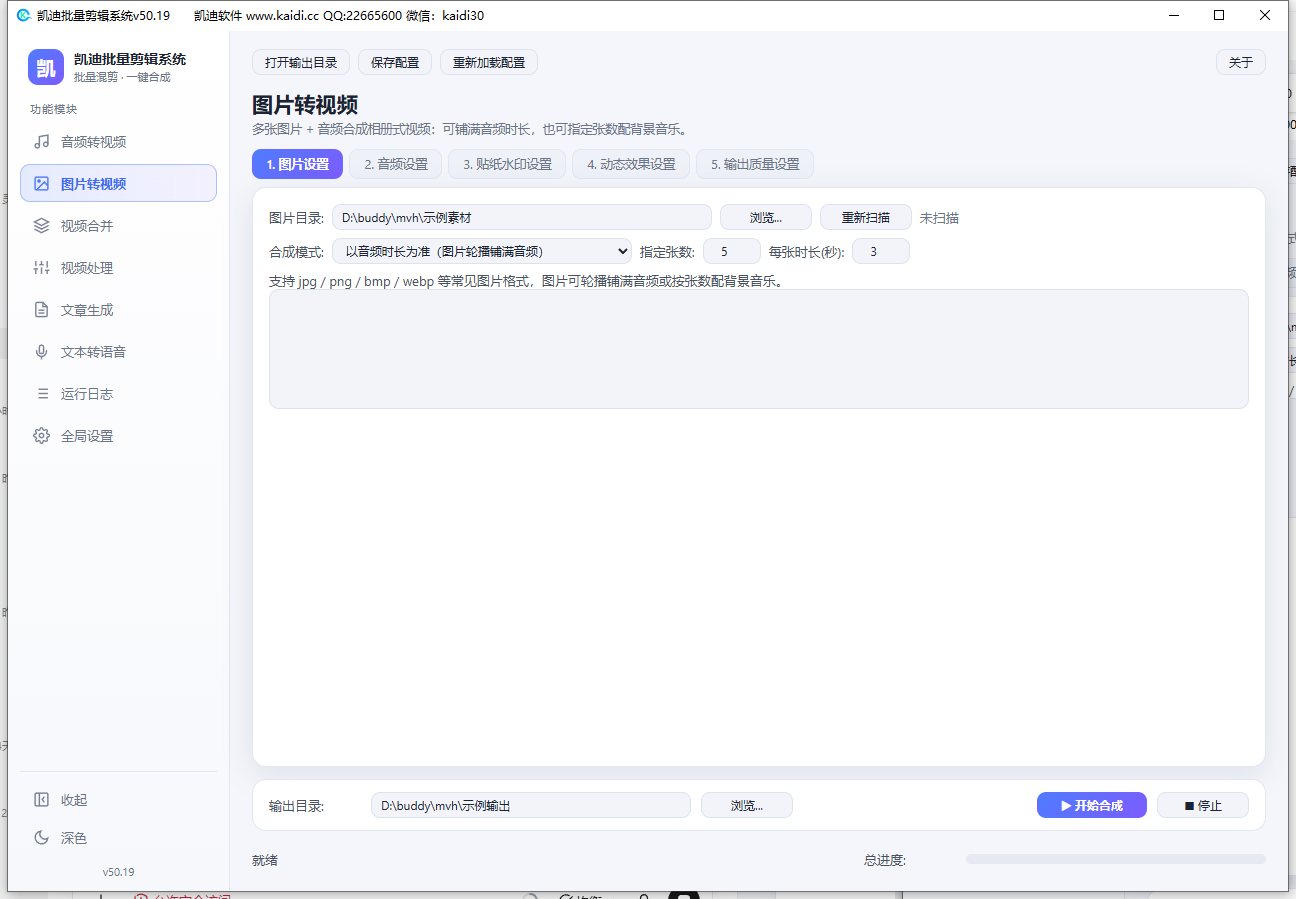Screen dimensions: 1296x899
Task: Click the 凯 app logo in sidebar
Action: pyautogui.click(x=46, y=67)
